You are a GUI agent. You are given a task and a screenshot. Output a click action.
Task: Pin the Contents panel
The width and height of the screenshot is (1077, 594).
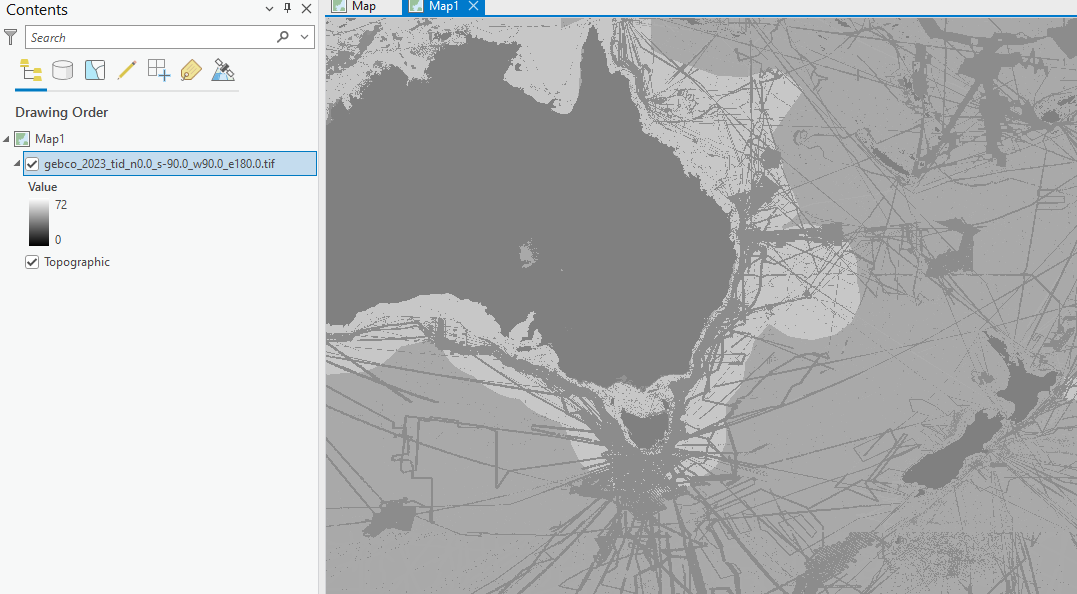[x=287, y=9]
